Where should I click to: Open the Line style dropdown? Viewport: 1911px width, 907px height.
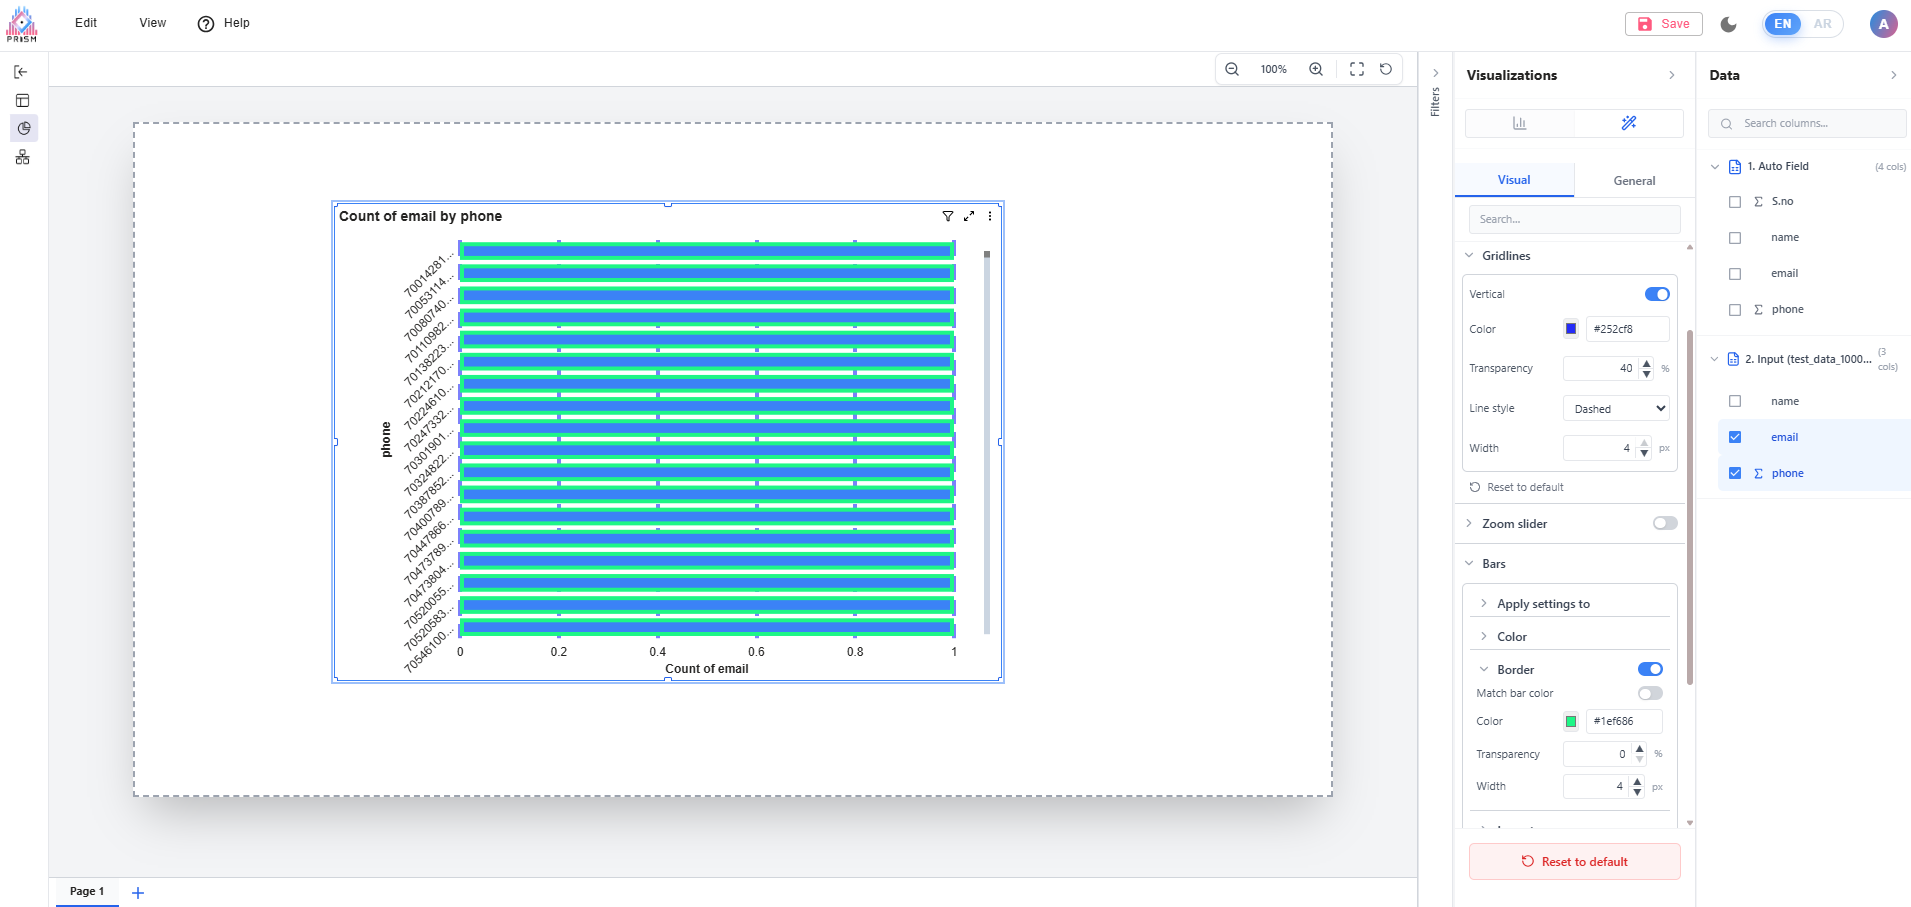point(1616,408)
